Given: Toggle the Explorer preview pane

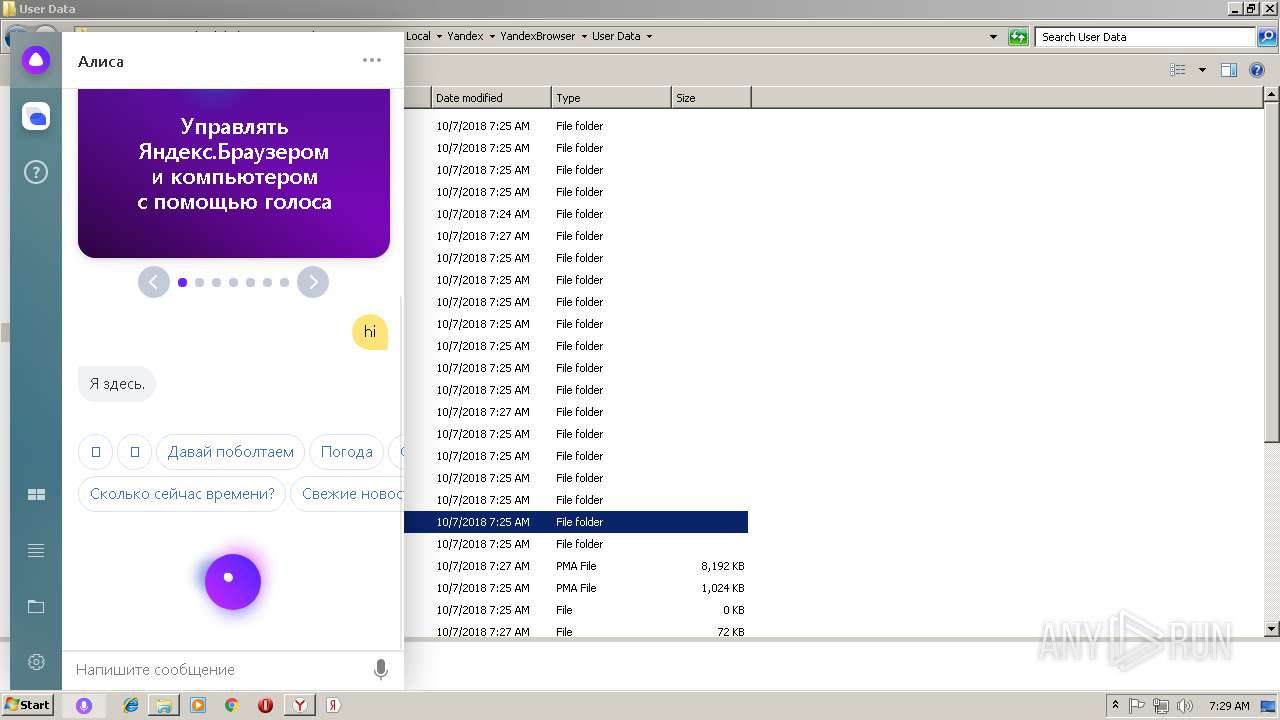Looking at the screenshot, I should (1229, 70).
